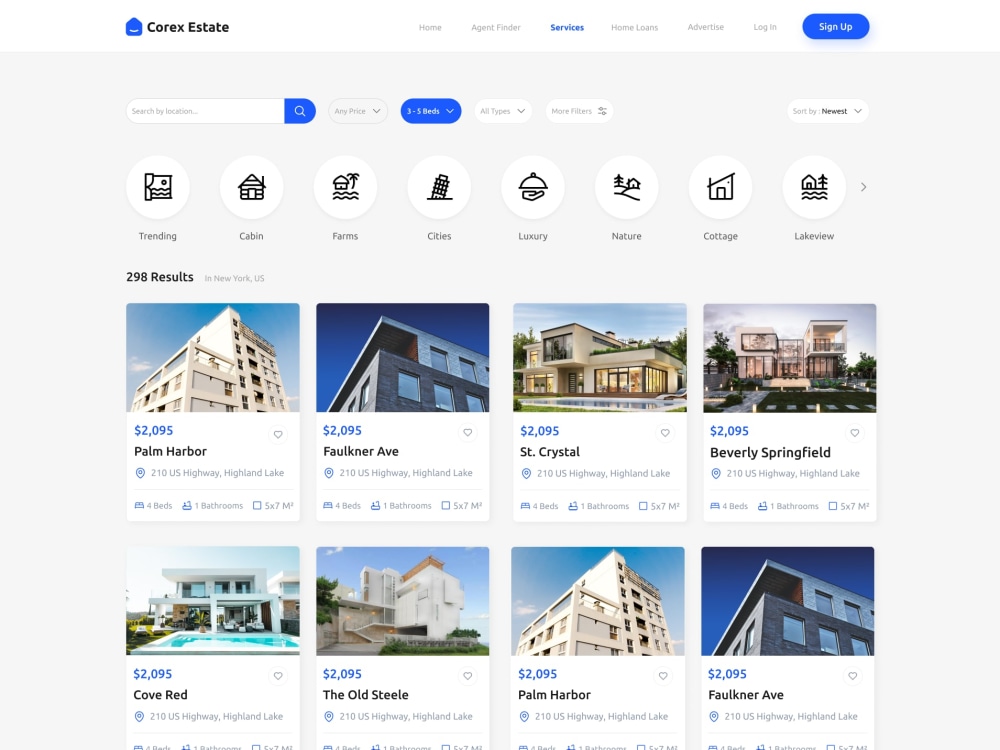Open the Advertise nav item

[x=705, y=27]
